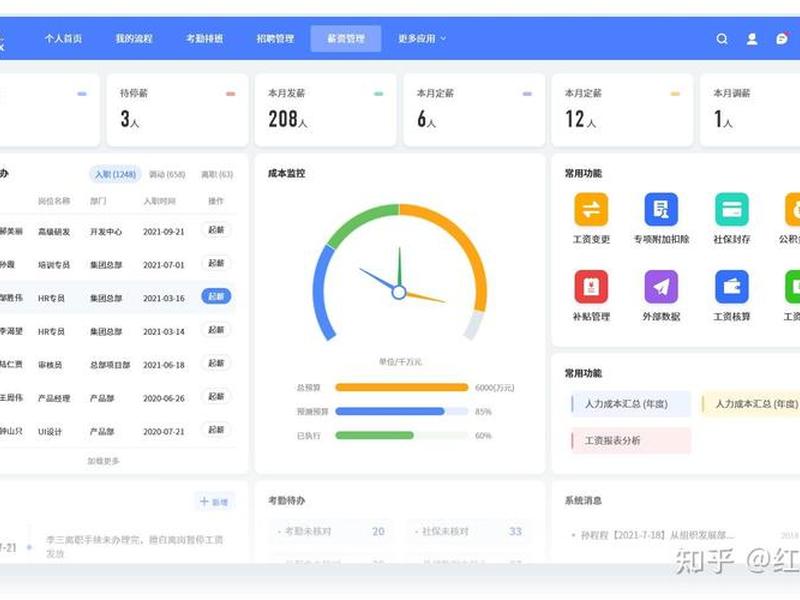800x600 pixels.
Task: Click 起薪 for the 2021-03-14 row
Action: coord(216,330)
